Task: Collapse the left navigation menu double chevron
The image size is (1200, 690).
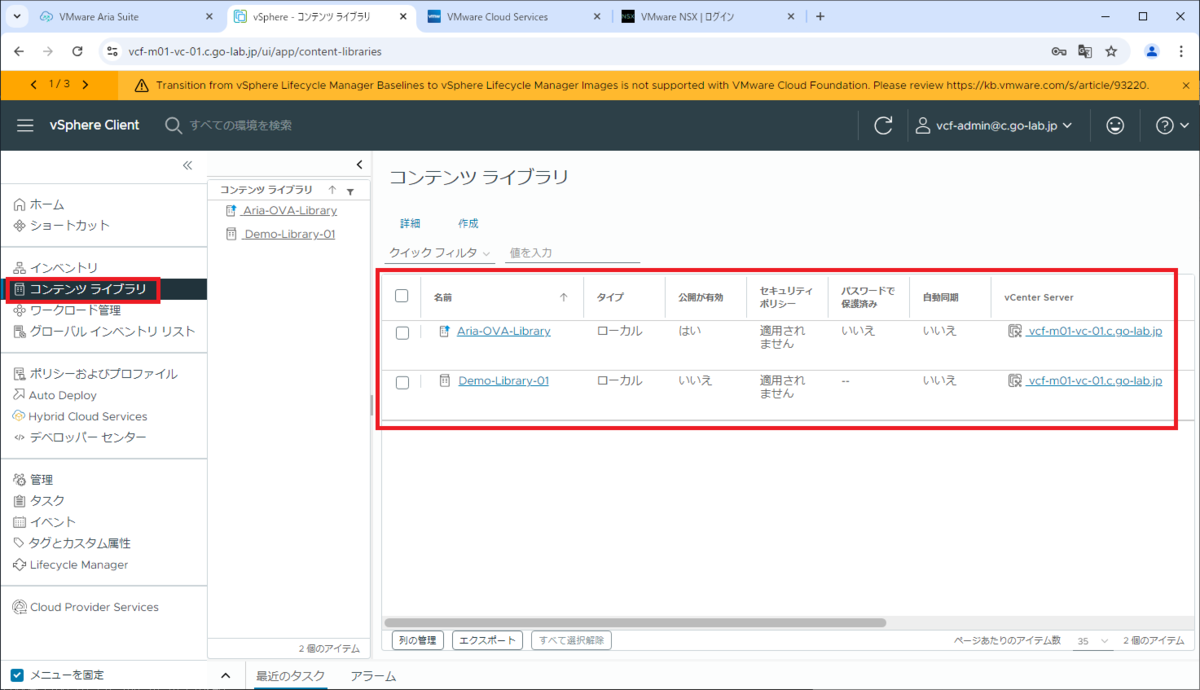Action: coord(187,165)
